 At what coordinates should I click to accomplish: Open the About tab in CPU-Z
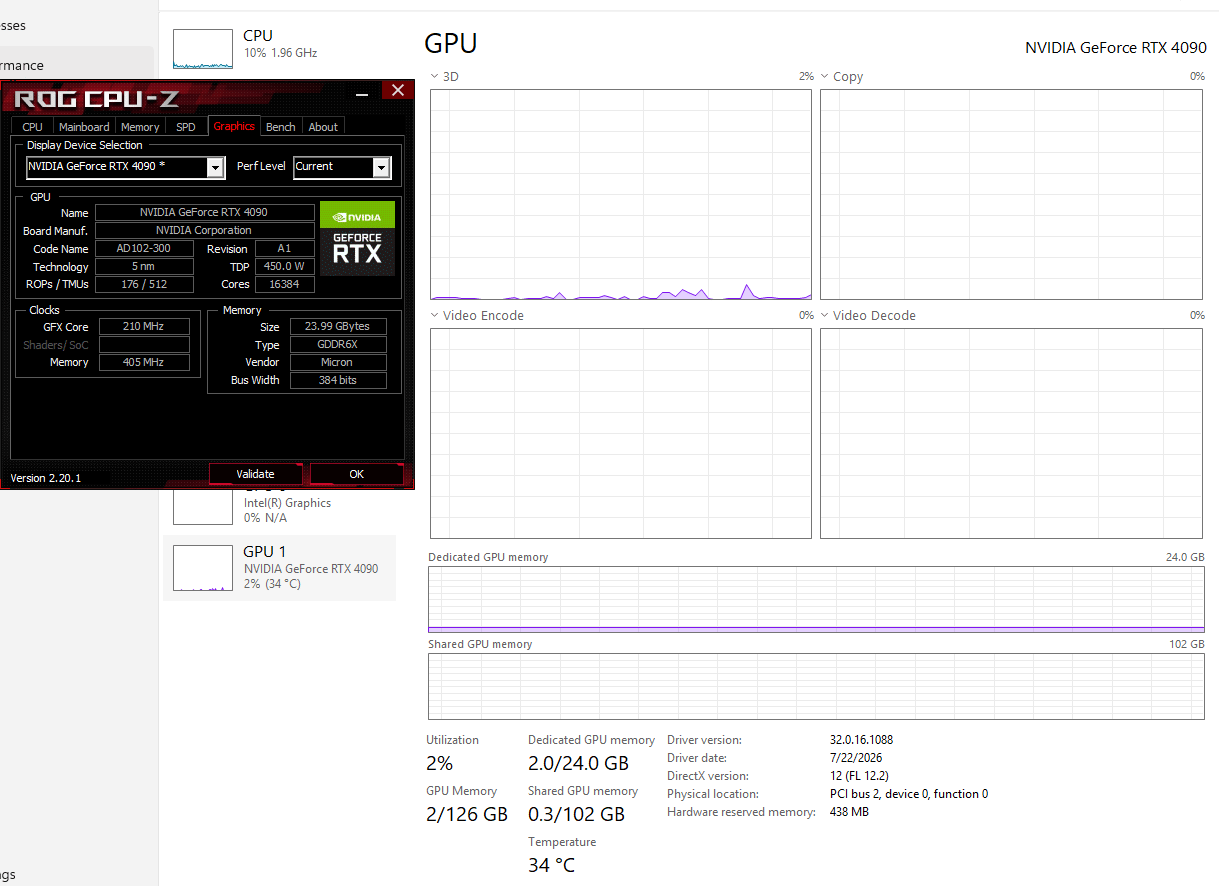pyautogui.click(x=323, y=127)
